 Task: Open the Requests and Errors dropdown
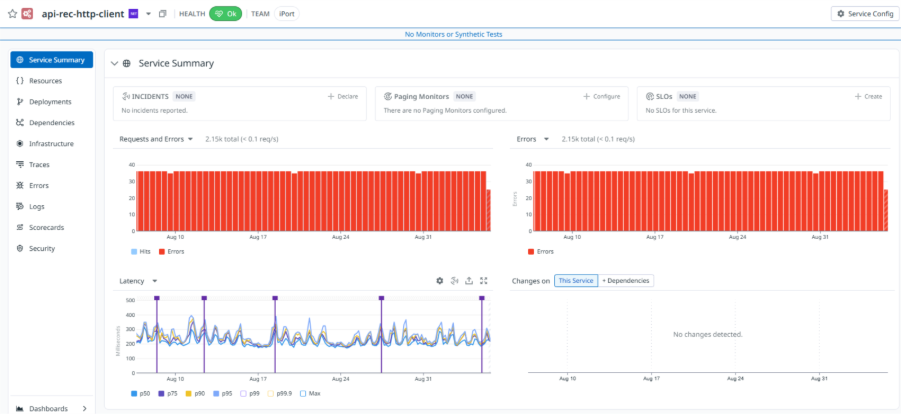coord(156,139)
